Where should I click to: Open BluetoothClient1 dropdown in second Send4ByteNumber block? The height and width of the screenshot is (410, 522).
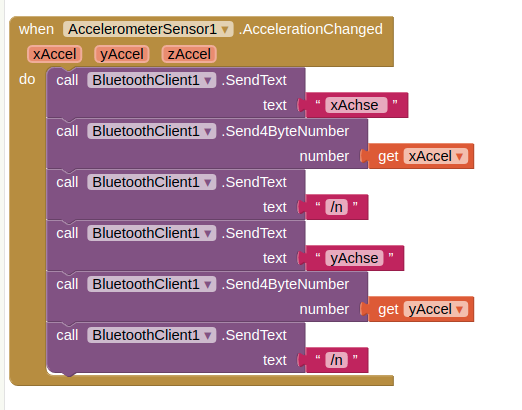tap(152, 284)
